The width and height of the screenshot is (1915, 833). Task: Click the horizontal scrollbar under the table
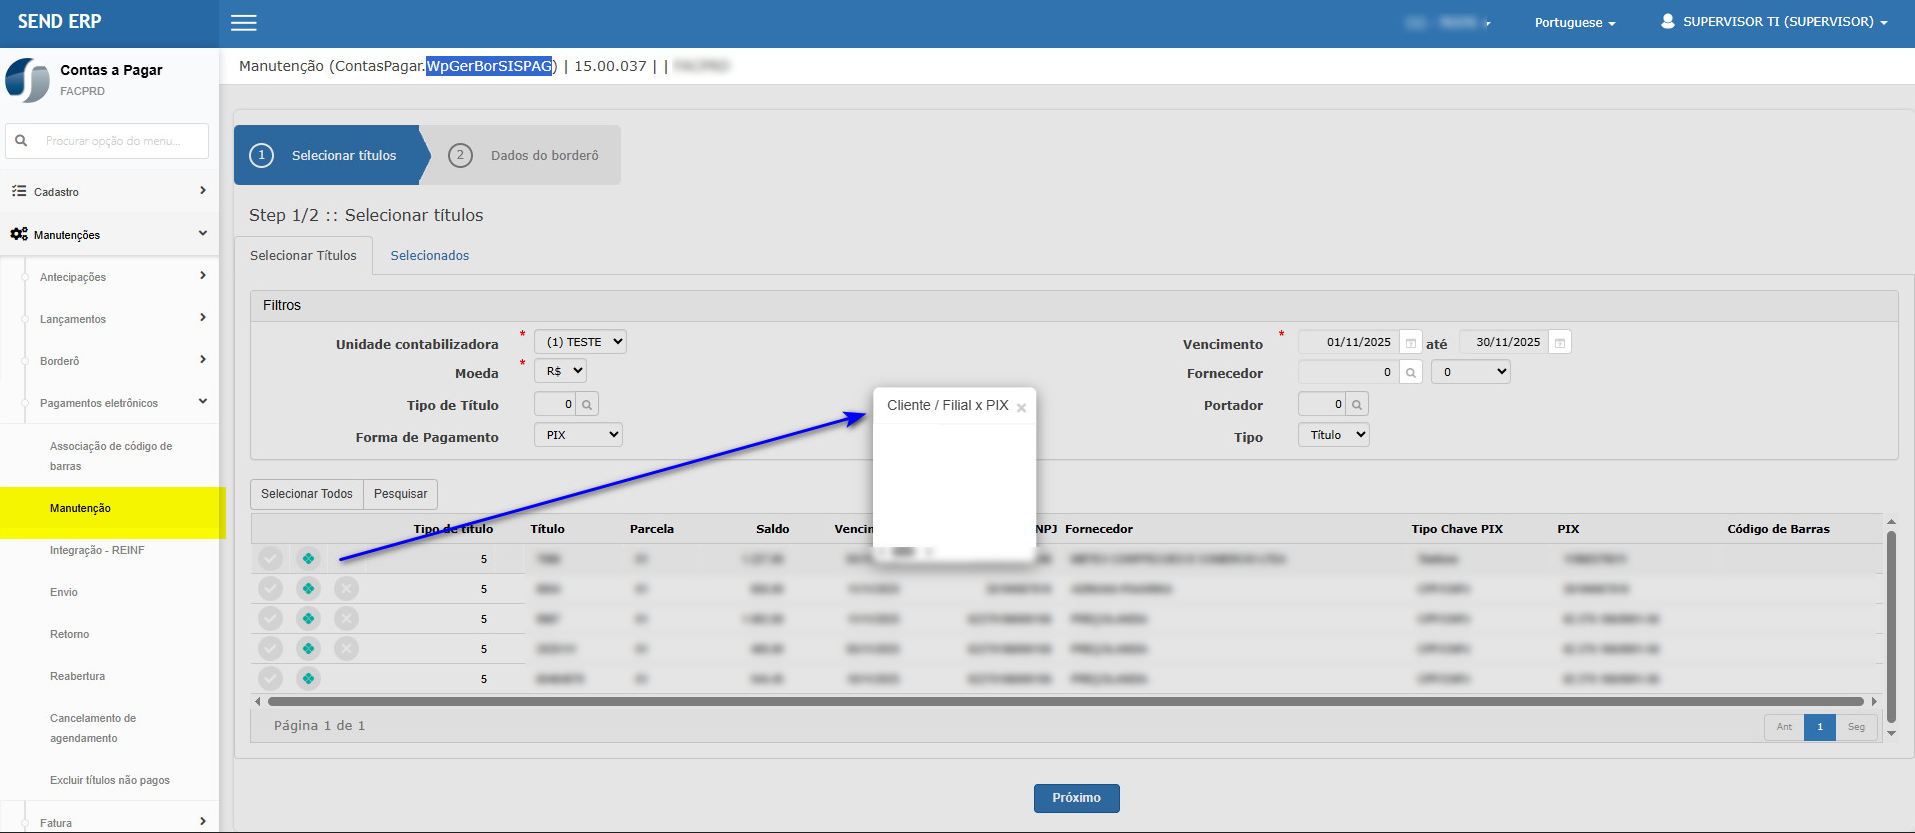coord(1065,702)
